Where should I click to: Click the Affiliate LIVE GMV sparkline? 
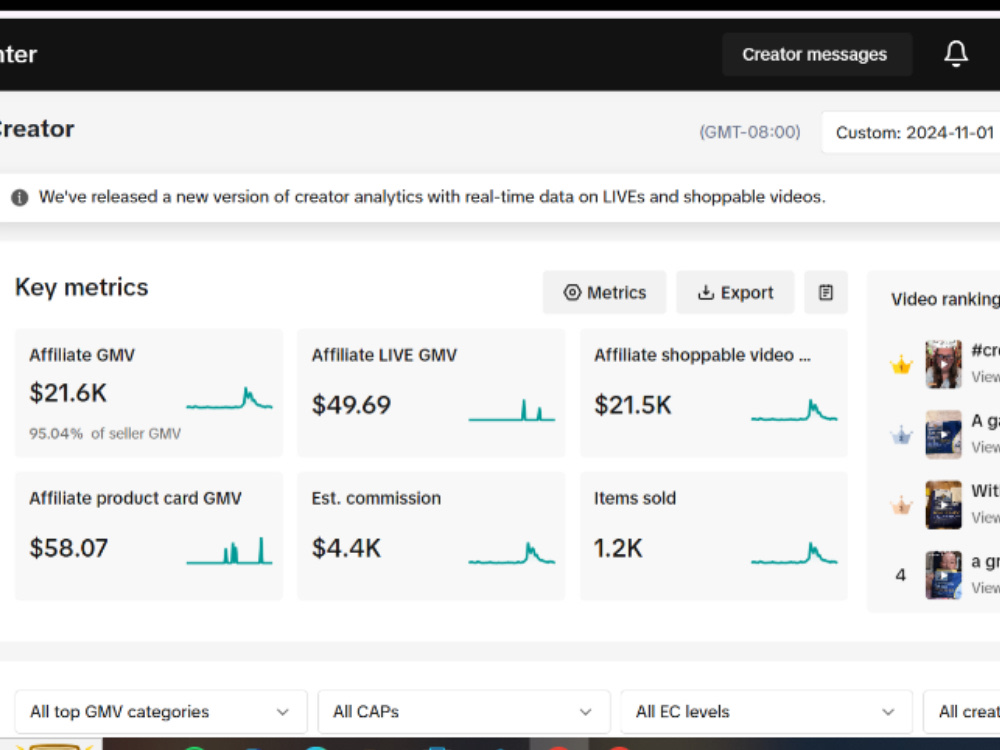tap(512, 410)
